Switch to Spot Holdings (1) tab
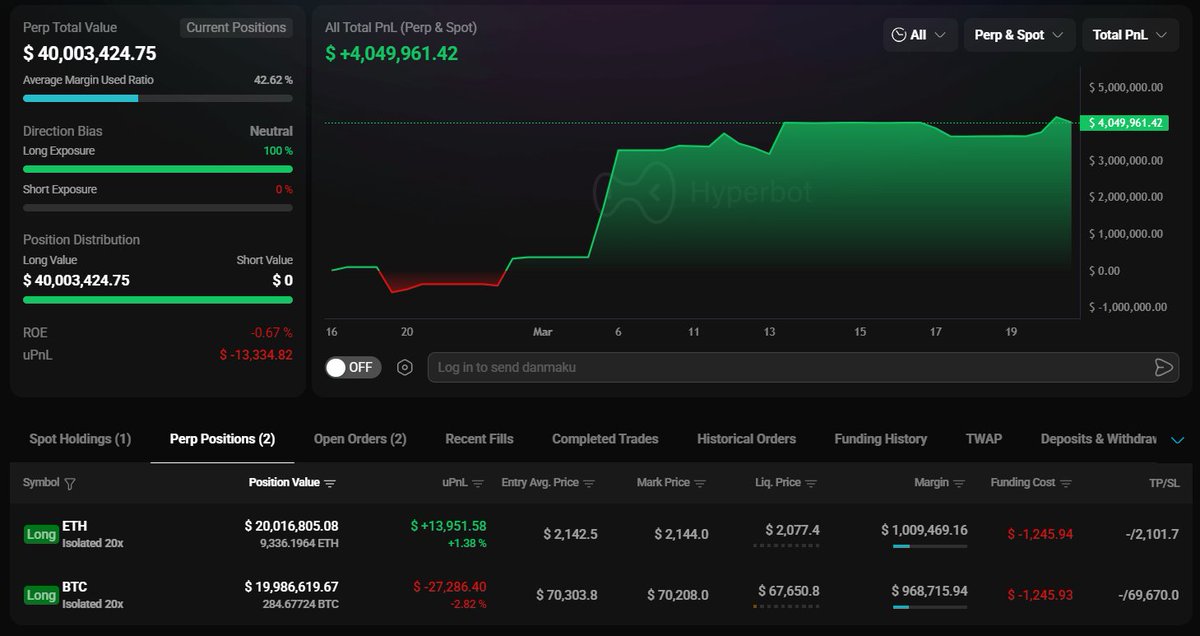 coord(80,439)
